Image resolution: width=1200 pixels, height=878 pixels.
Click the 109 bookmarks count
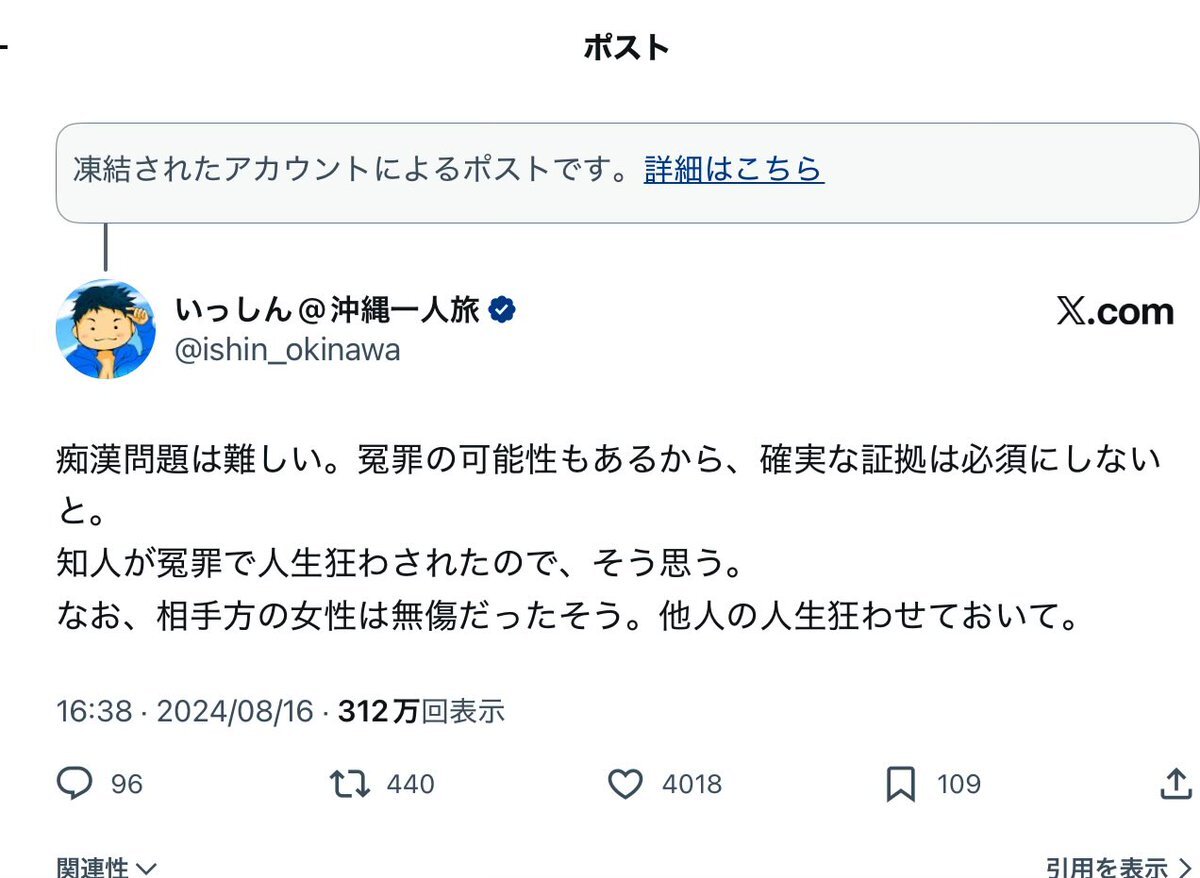tap(958, 785)
